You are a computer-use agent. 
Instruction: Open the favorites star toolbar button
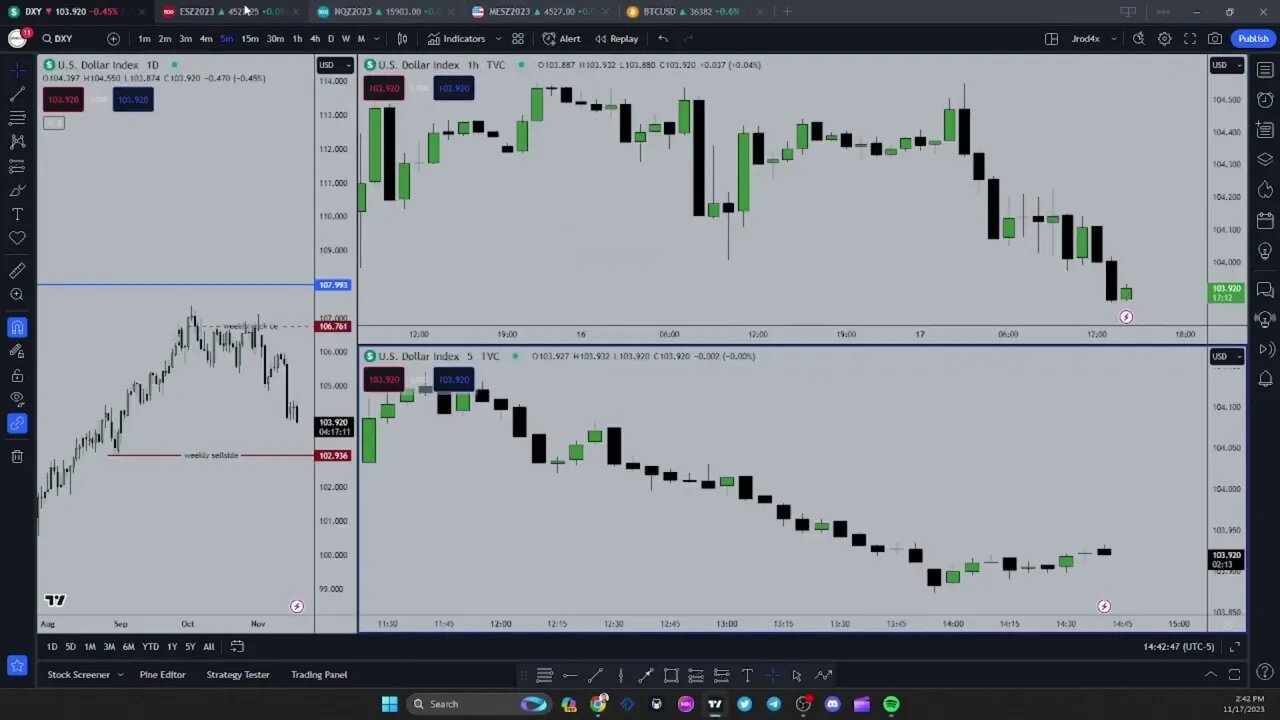pyautogui.click(x=17, y=665)
